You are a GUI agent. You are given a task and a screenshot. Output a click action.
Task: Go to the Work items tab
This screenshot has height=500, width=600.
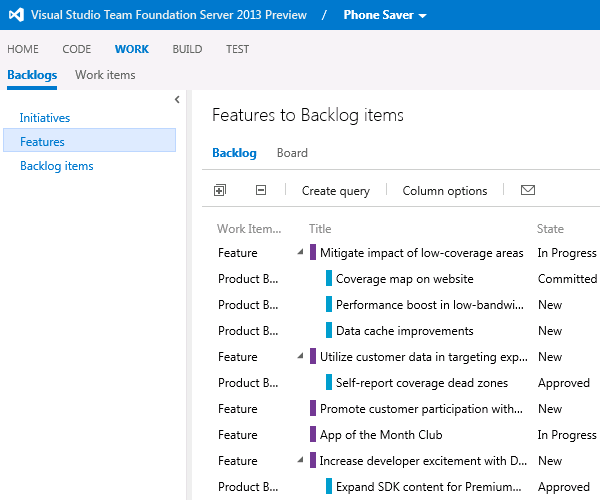(105, 75)
